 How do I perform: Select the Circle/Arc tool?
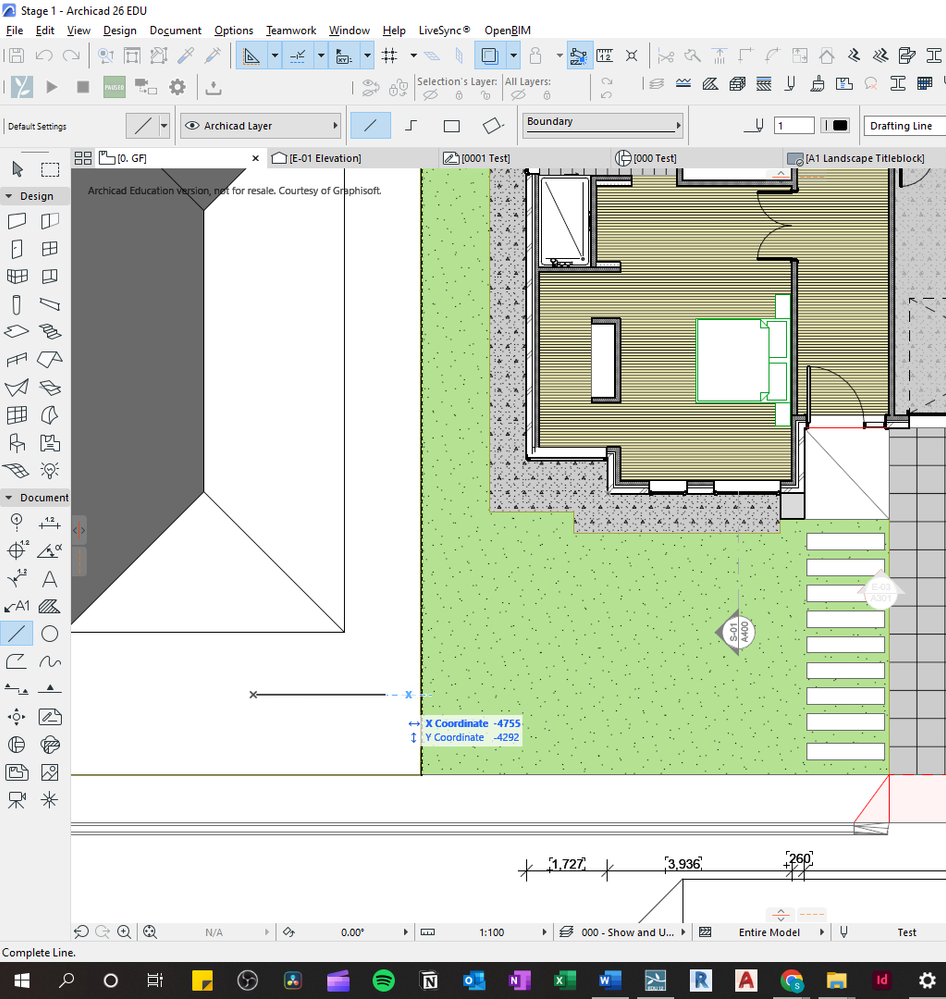tap(49, 633)
